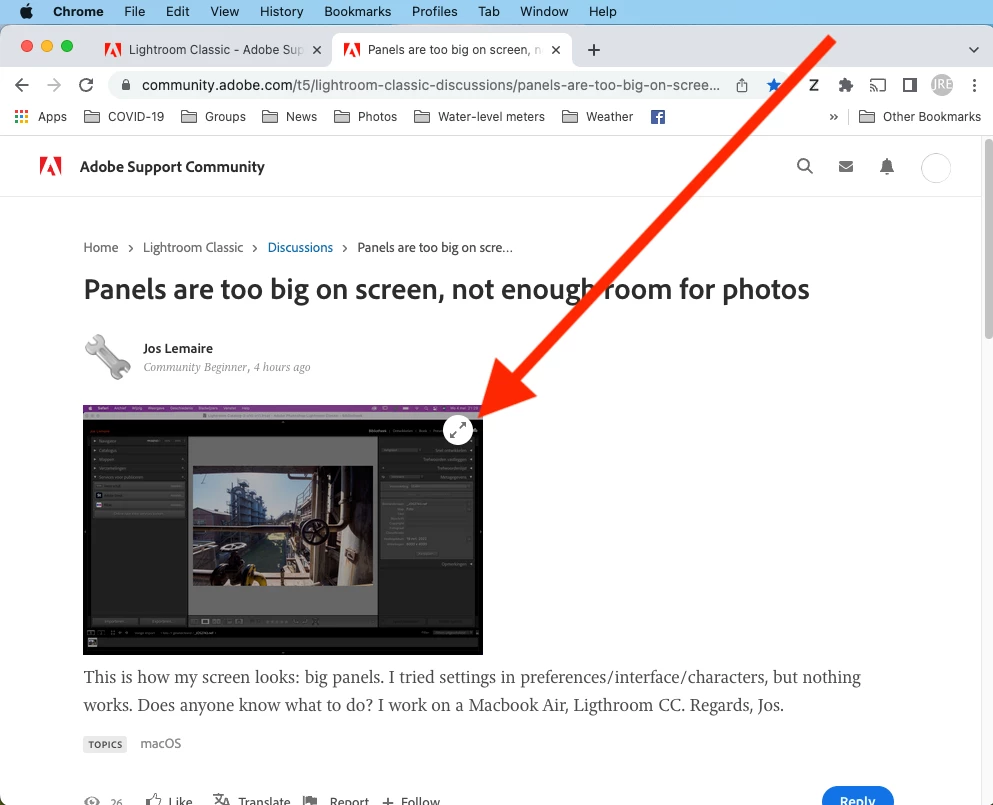The width and height of the screenshot is (993, 805).
Task: Open the Photos bookmarks folder
Action: pos(365,117)
